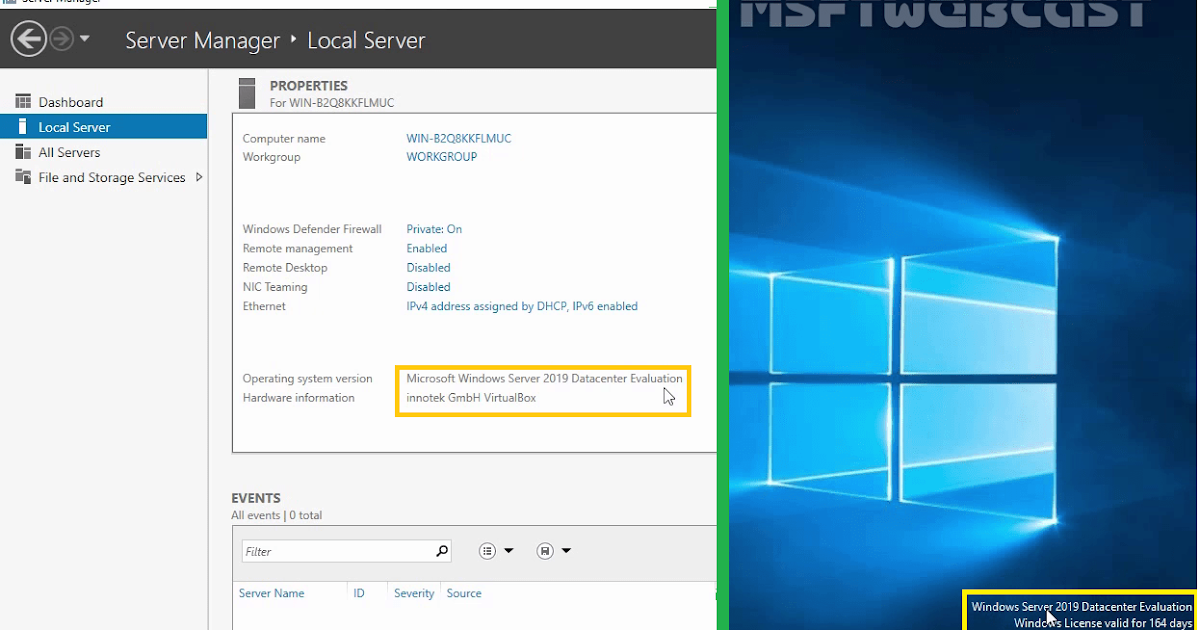Toggle Windows Defender Firewall Private setting
Screen dimensions: 1200x630
tap(434, 228)
